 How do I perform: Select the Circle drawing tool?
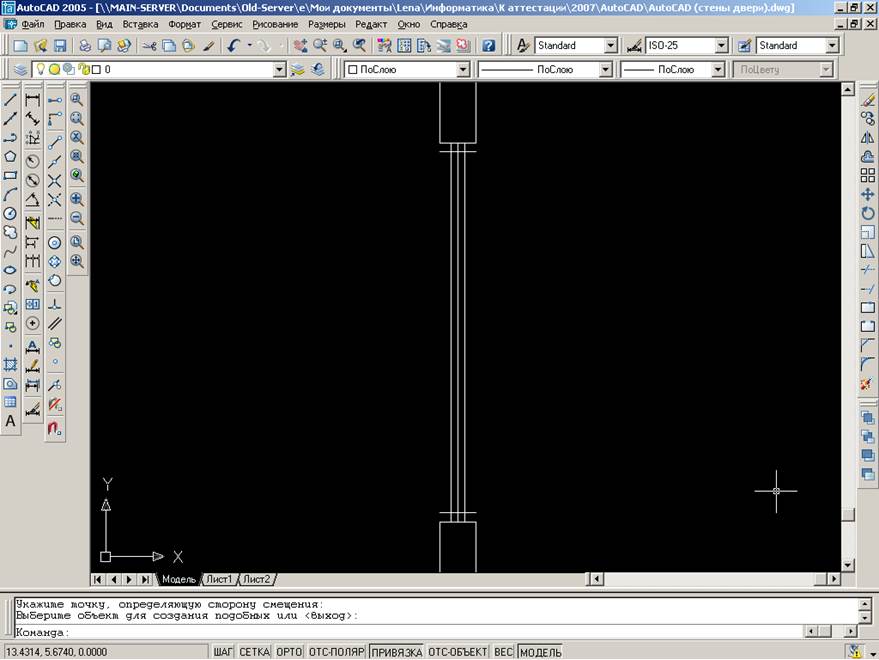click(x=10, y=213)
